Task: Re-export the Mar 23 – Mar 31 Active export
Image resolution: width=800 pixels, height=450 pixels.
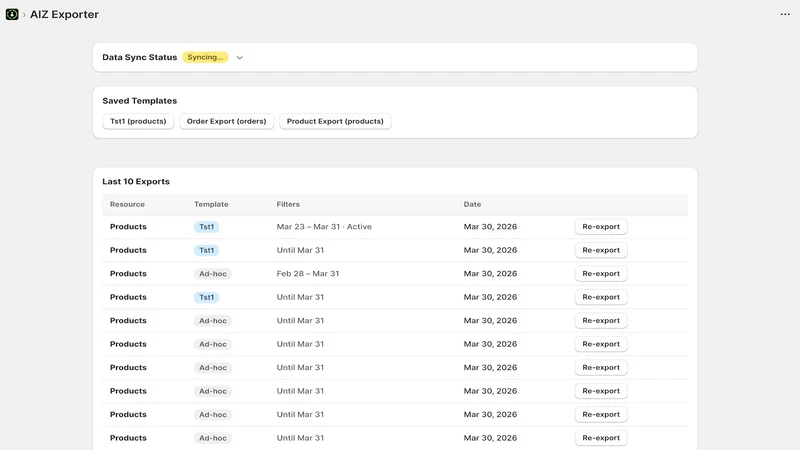Action: pyautogui.click(x=601, y=227)
